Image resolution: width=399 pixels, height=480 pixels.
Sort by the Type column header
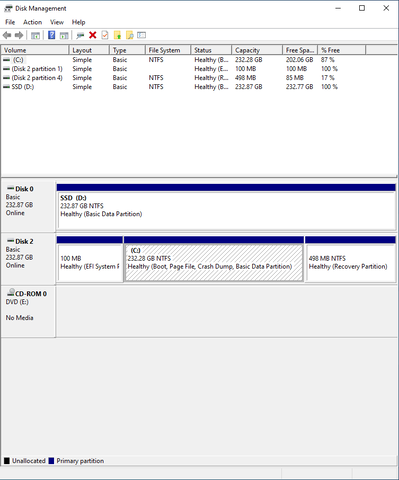(128, 50)
